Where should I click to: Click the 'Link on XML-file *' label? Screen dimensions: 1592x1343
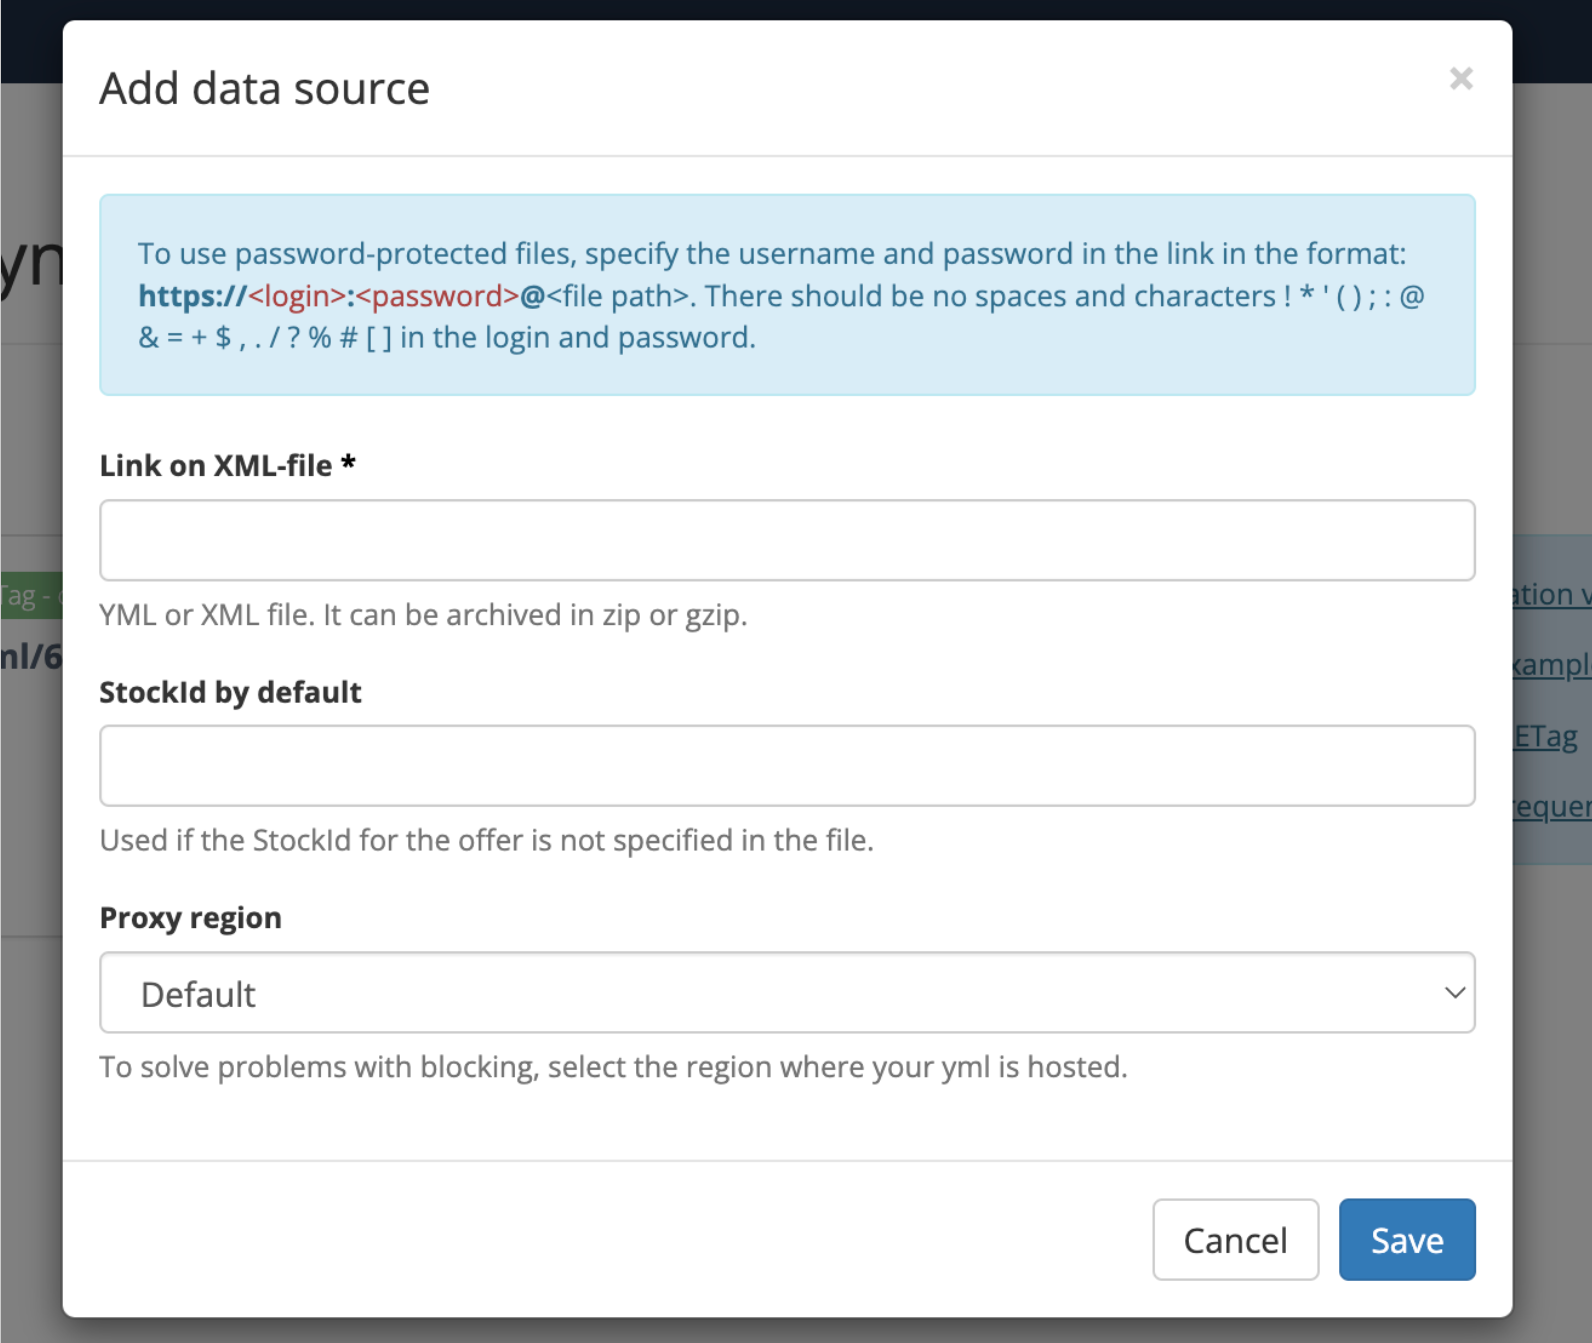pyautogui.click(x=227, y=466)
